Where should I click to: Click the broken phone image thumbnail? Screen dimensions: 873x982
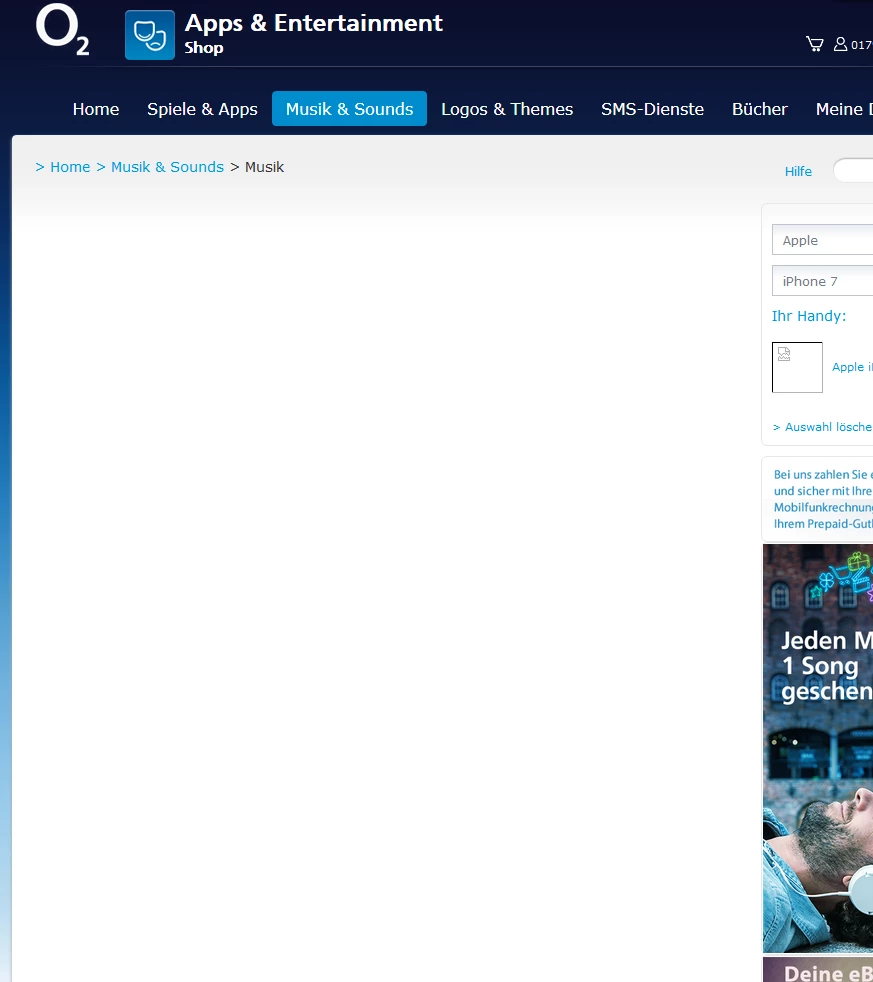pos(797,368)
